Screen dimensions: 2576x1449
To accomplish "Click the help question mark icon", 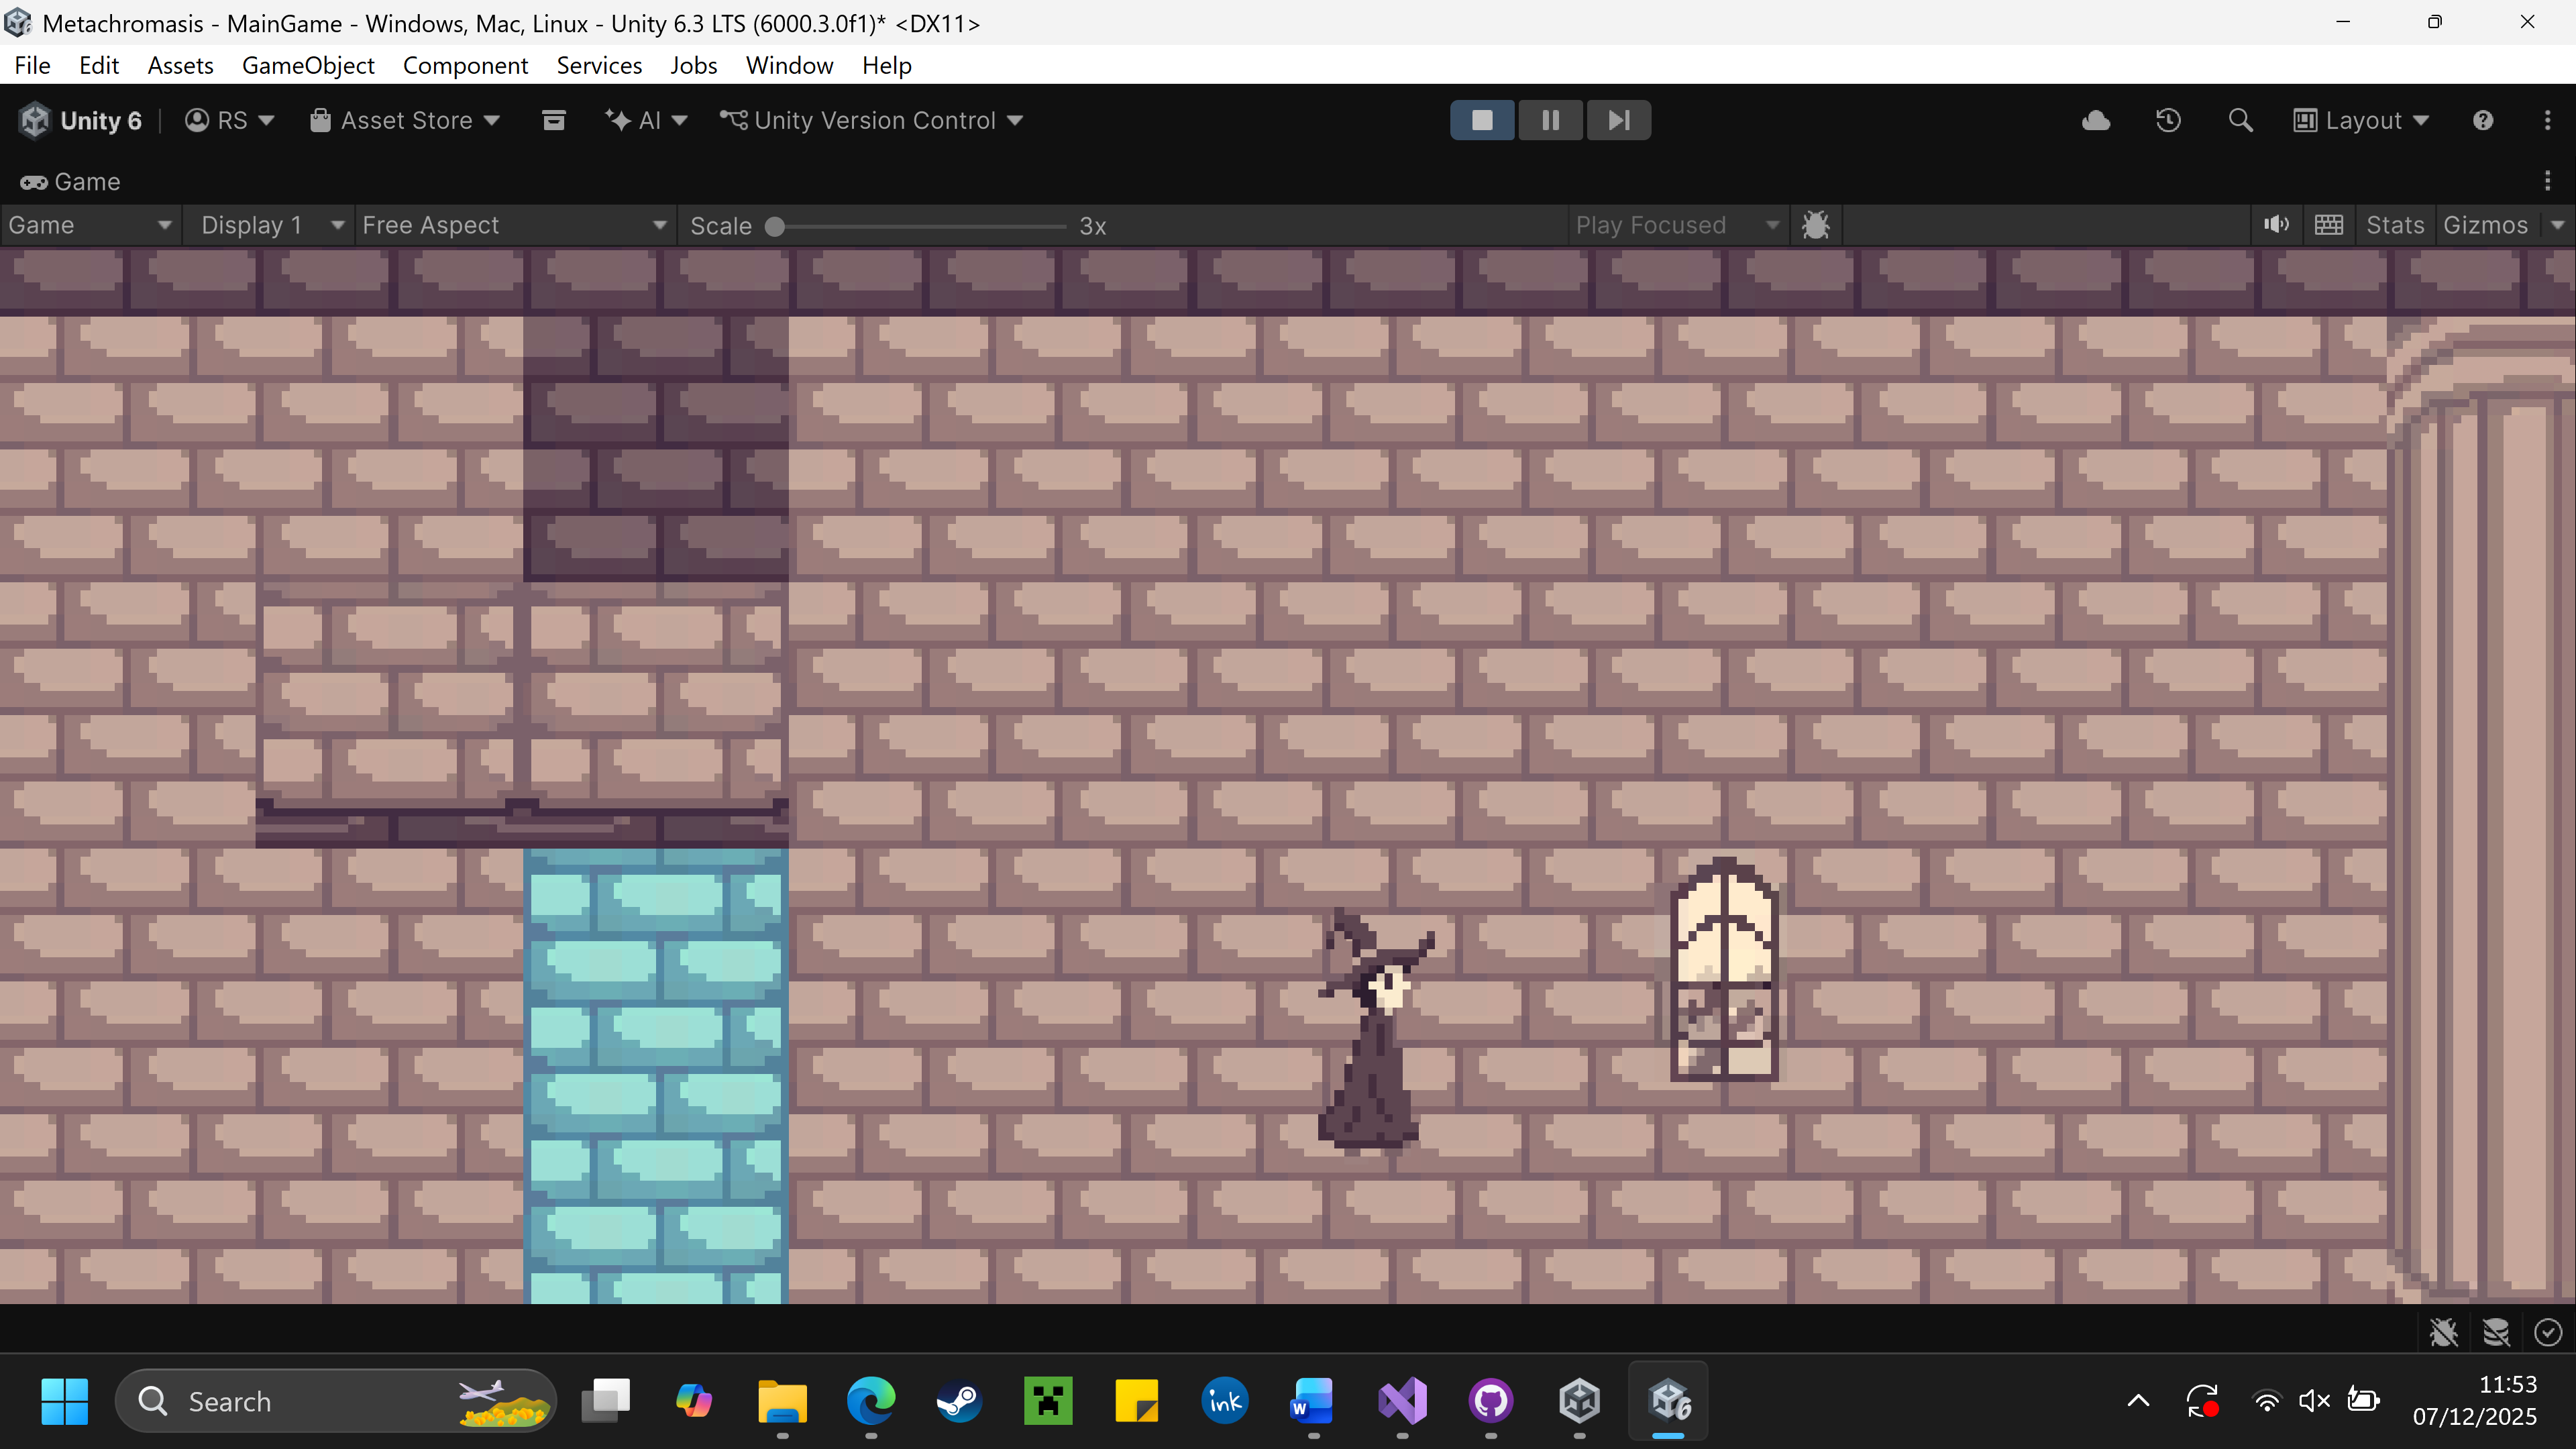I will pyautogui.click(x=2482, y=121).
